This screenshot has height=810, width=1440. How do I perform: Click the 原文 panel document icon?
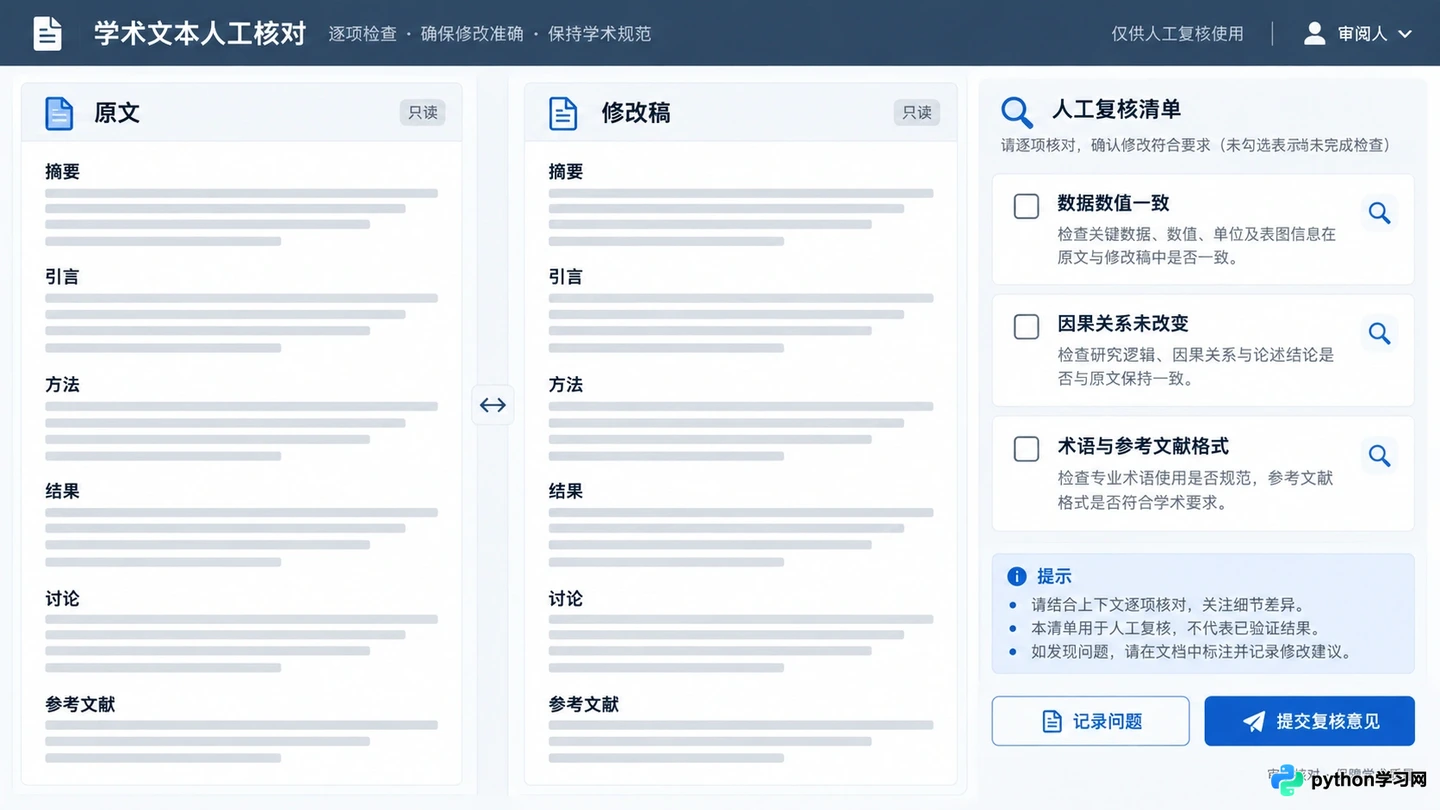point(60,113)
